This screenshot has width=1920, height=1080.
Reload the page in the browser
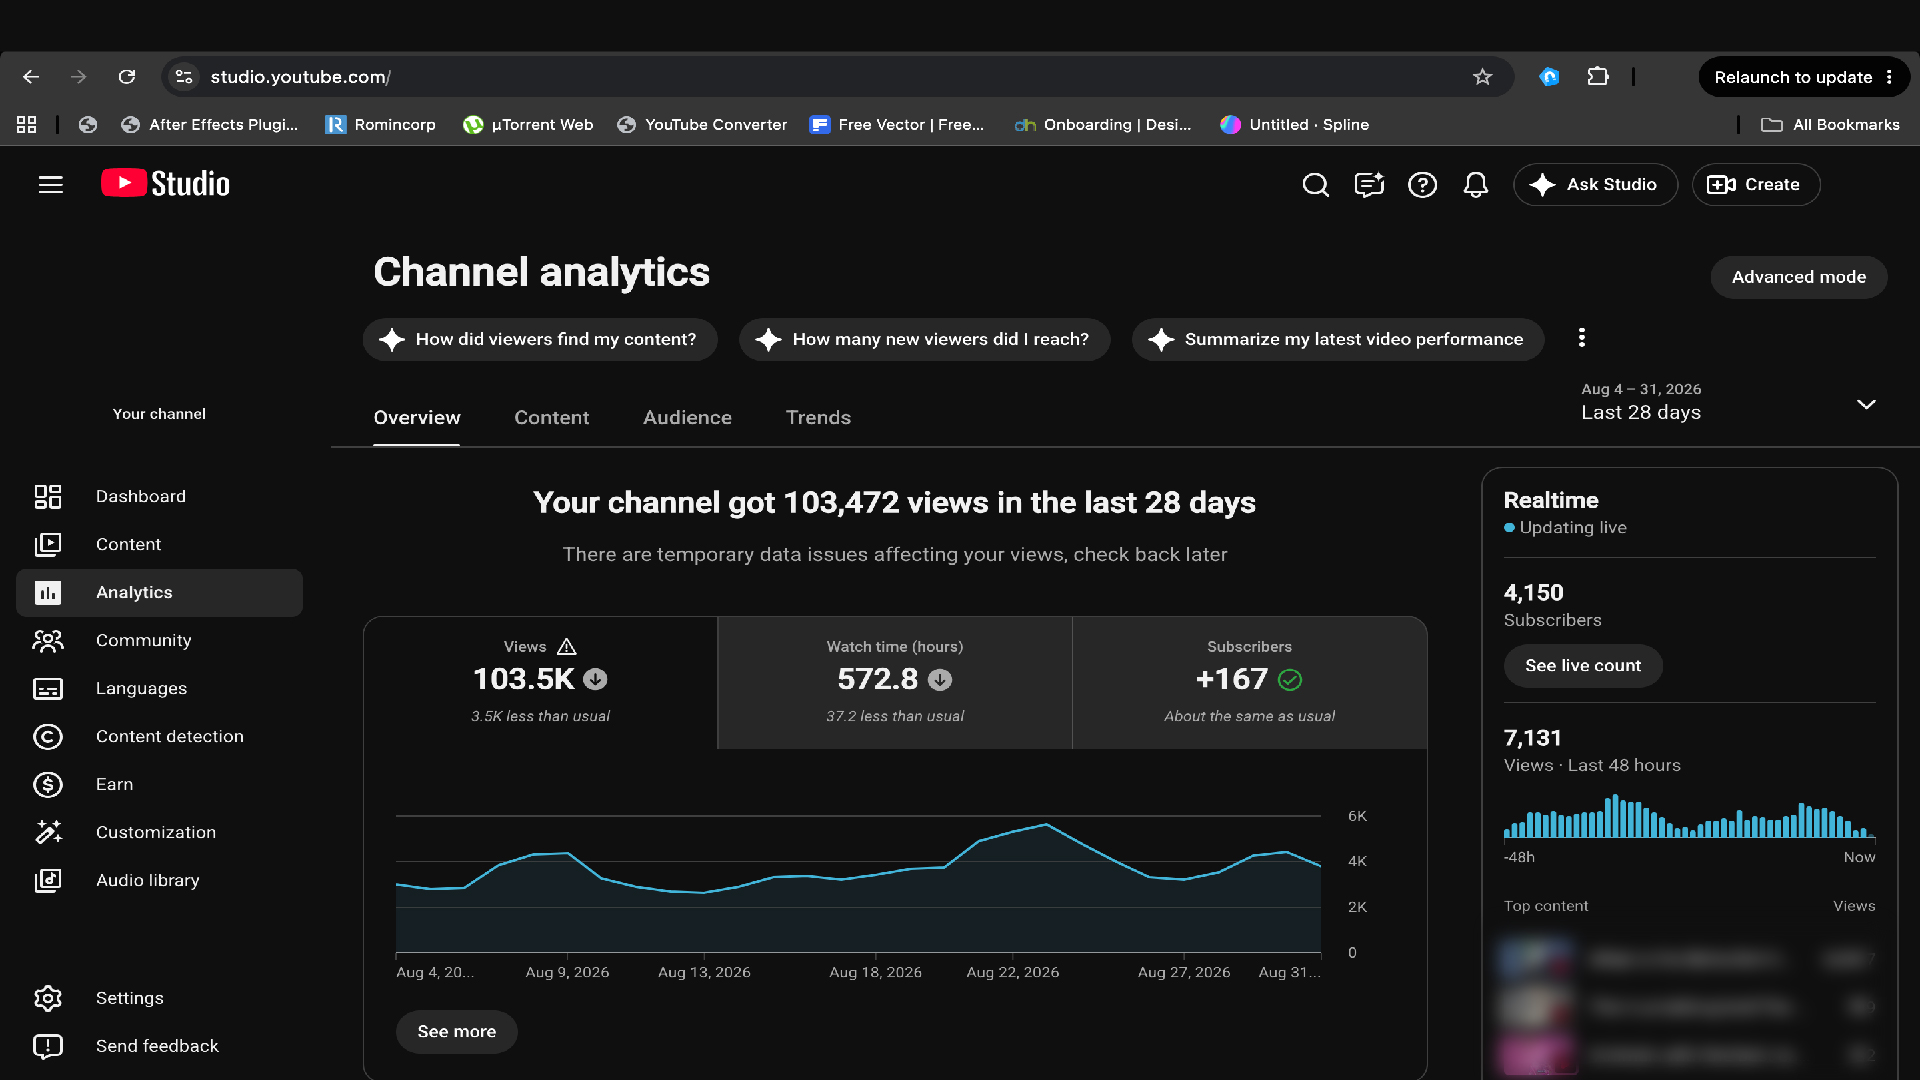click(127, 77)
